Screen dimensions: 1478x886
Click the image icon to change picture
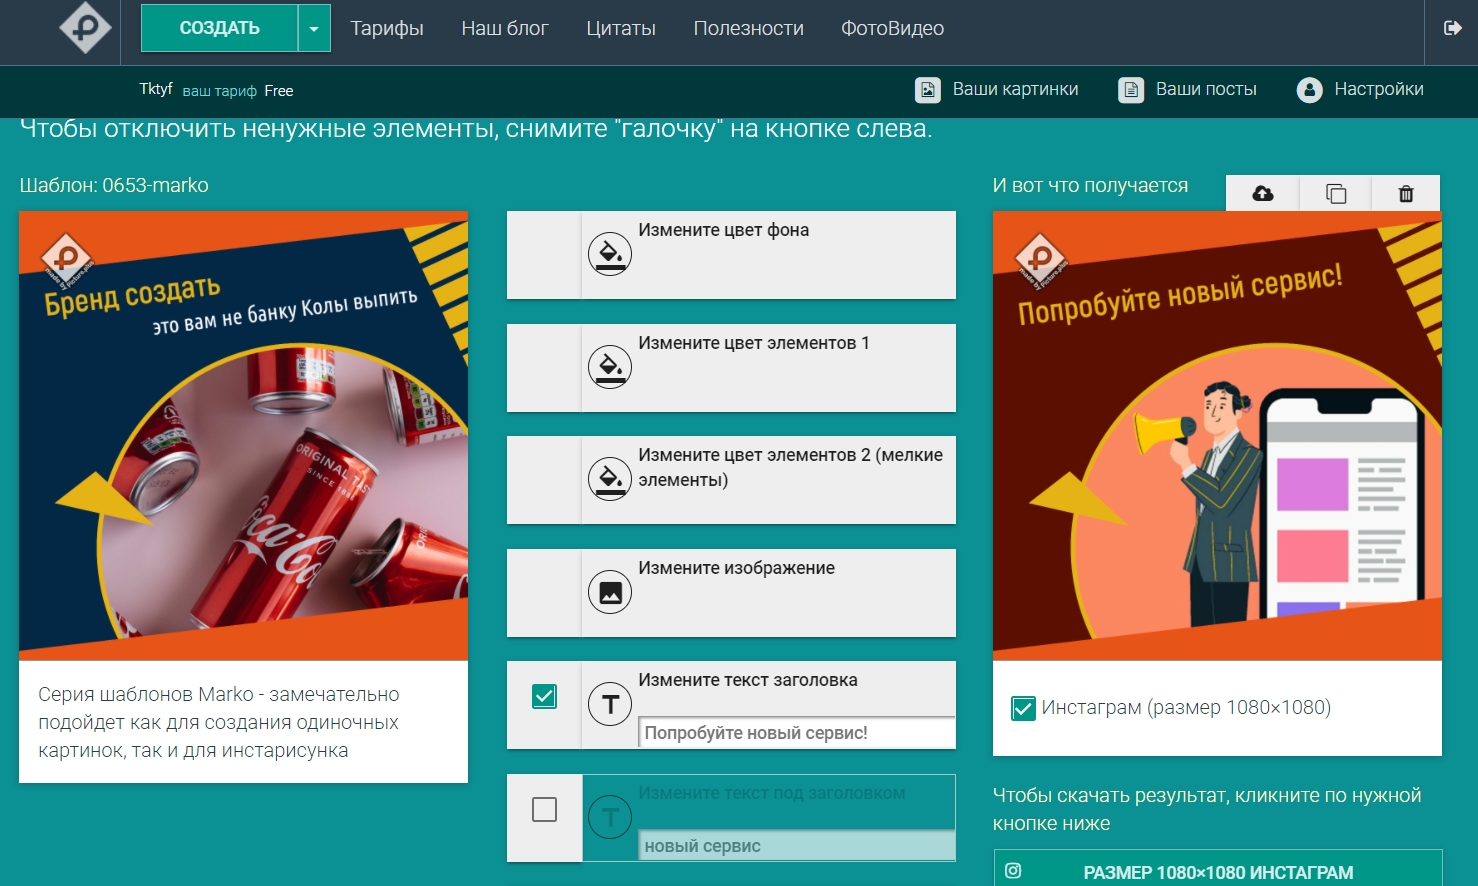609,592
